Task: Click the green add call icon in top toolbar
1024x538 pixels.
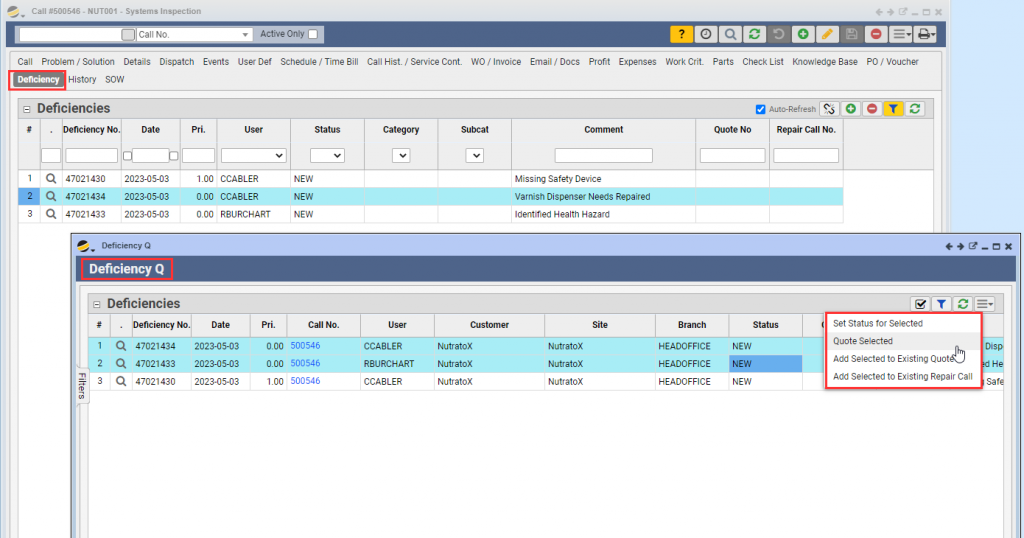Action: [803, 34]
